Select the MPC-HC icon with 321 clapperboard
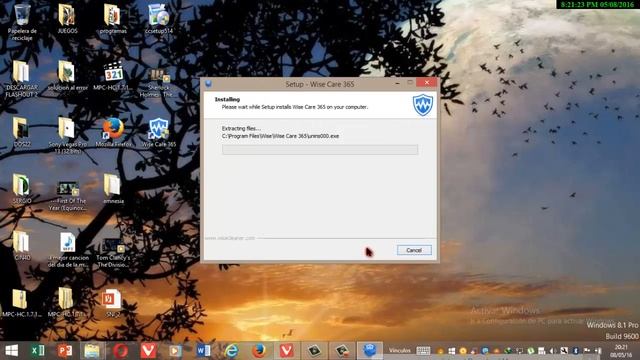Viewport: 640px width, 360px height. (x=113, y=76)
